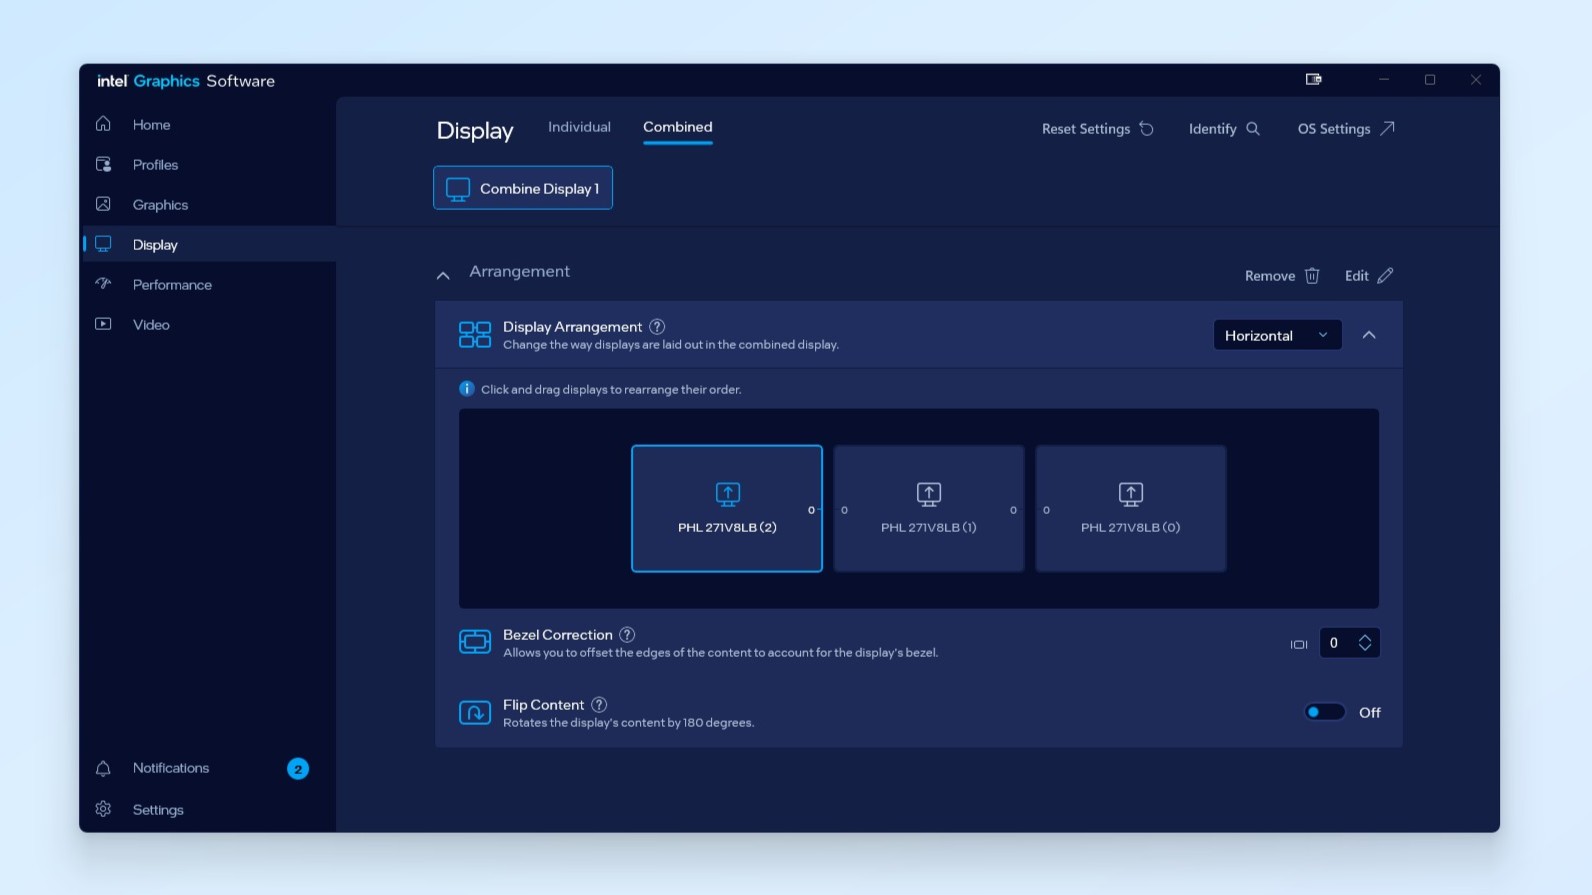
Task: Click the Performance gauge icon
Action: coord(103,284)
